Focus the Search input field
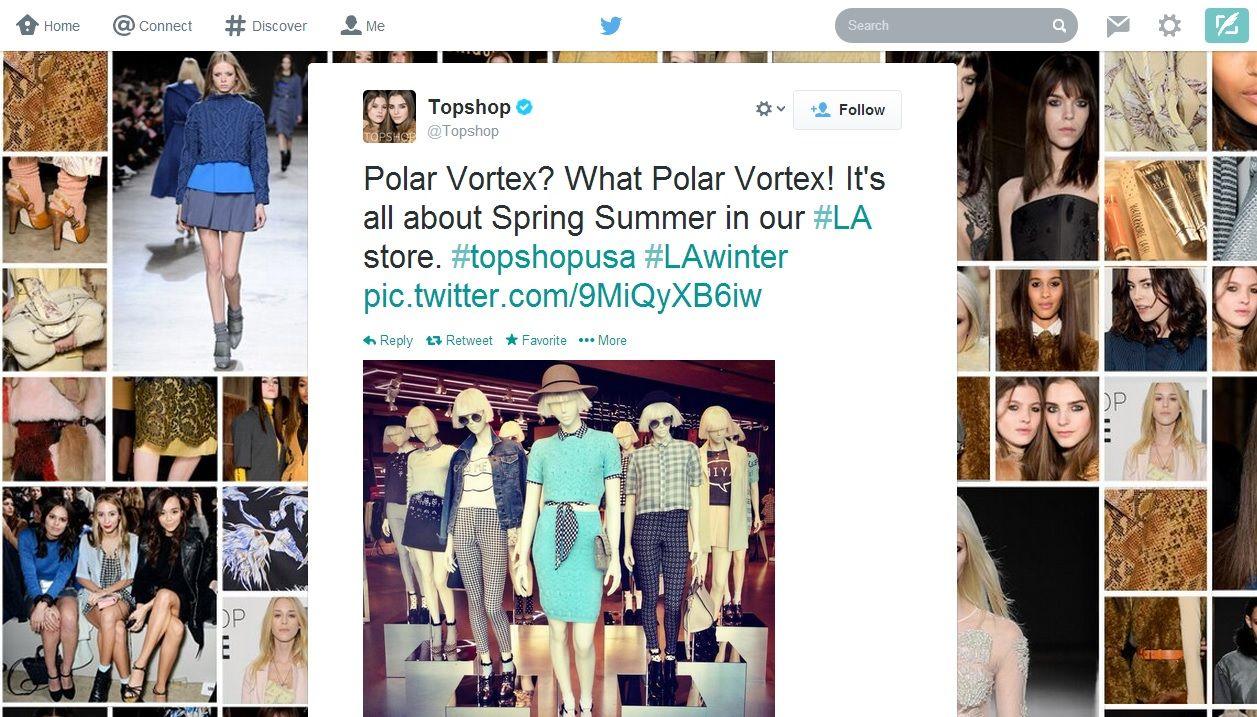This screenshot has width=1257, height=717. point(945,26)
